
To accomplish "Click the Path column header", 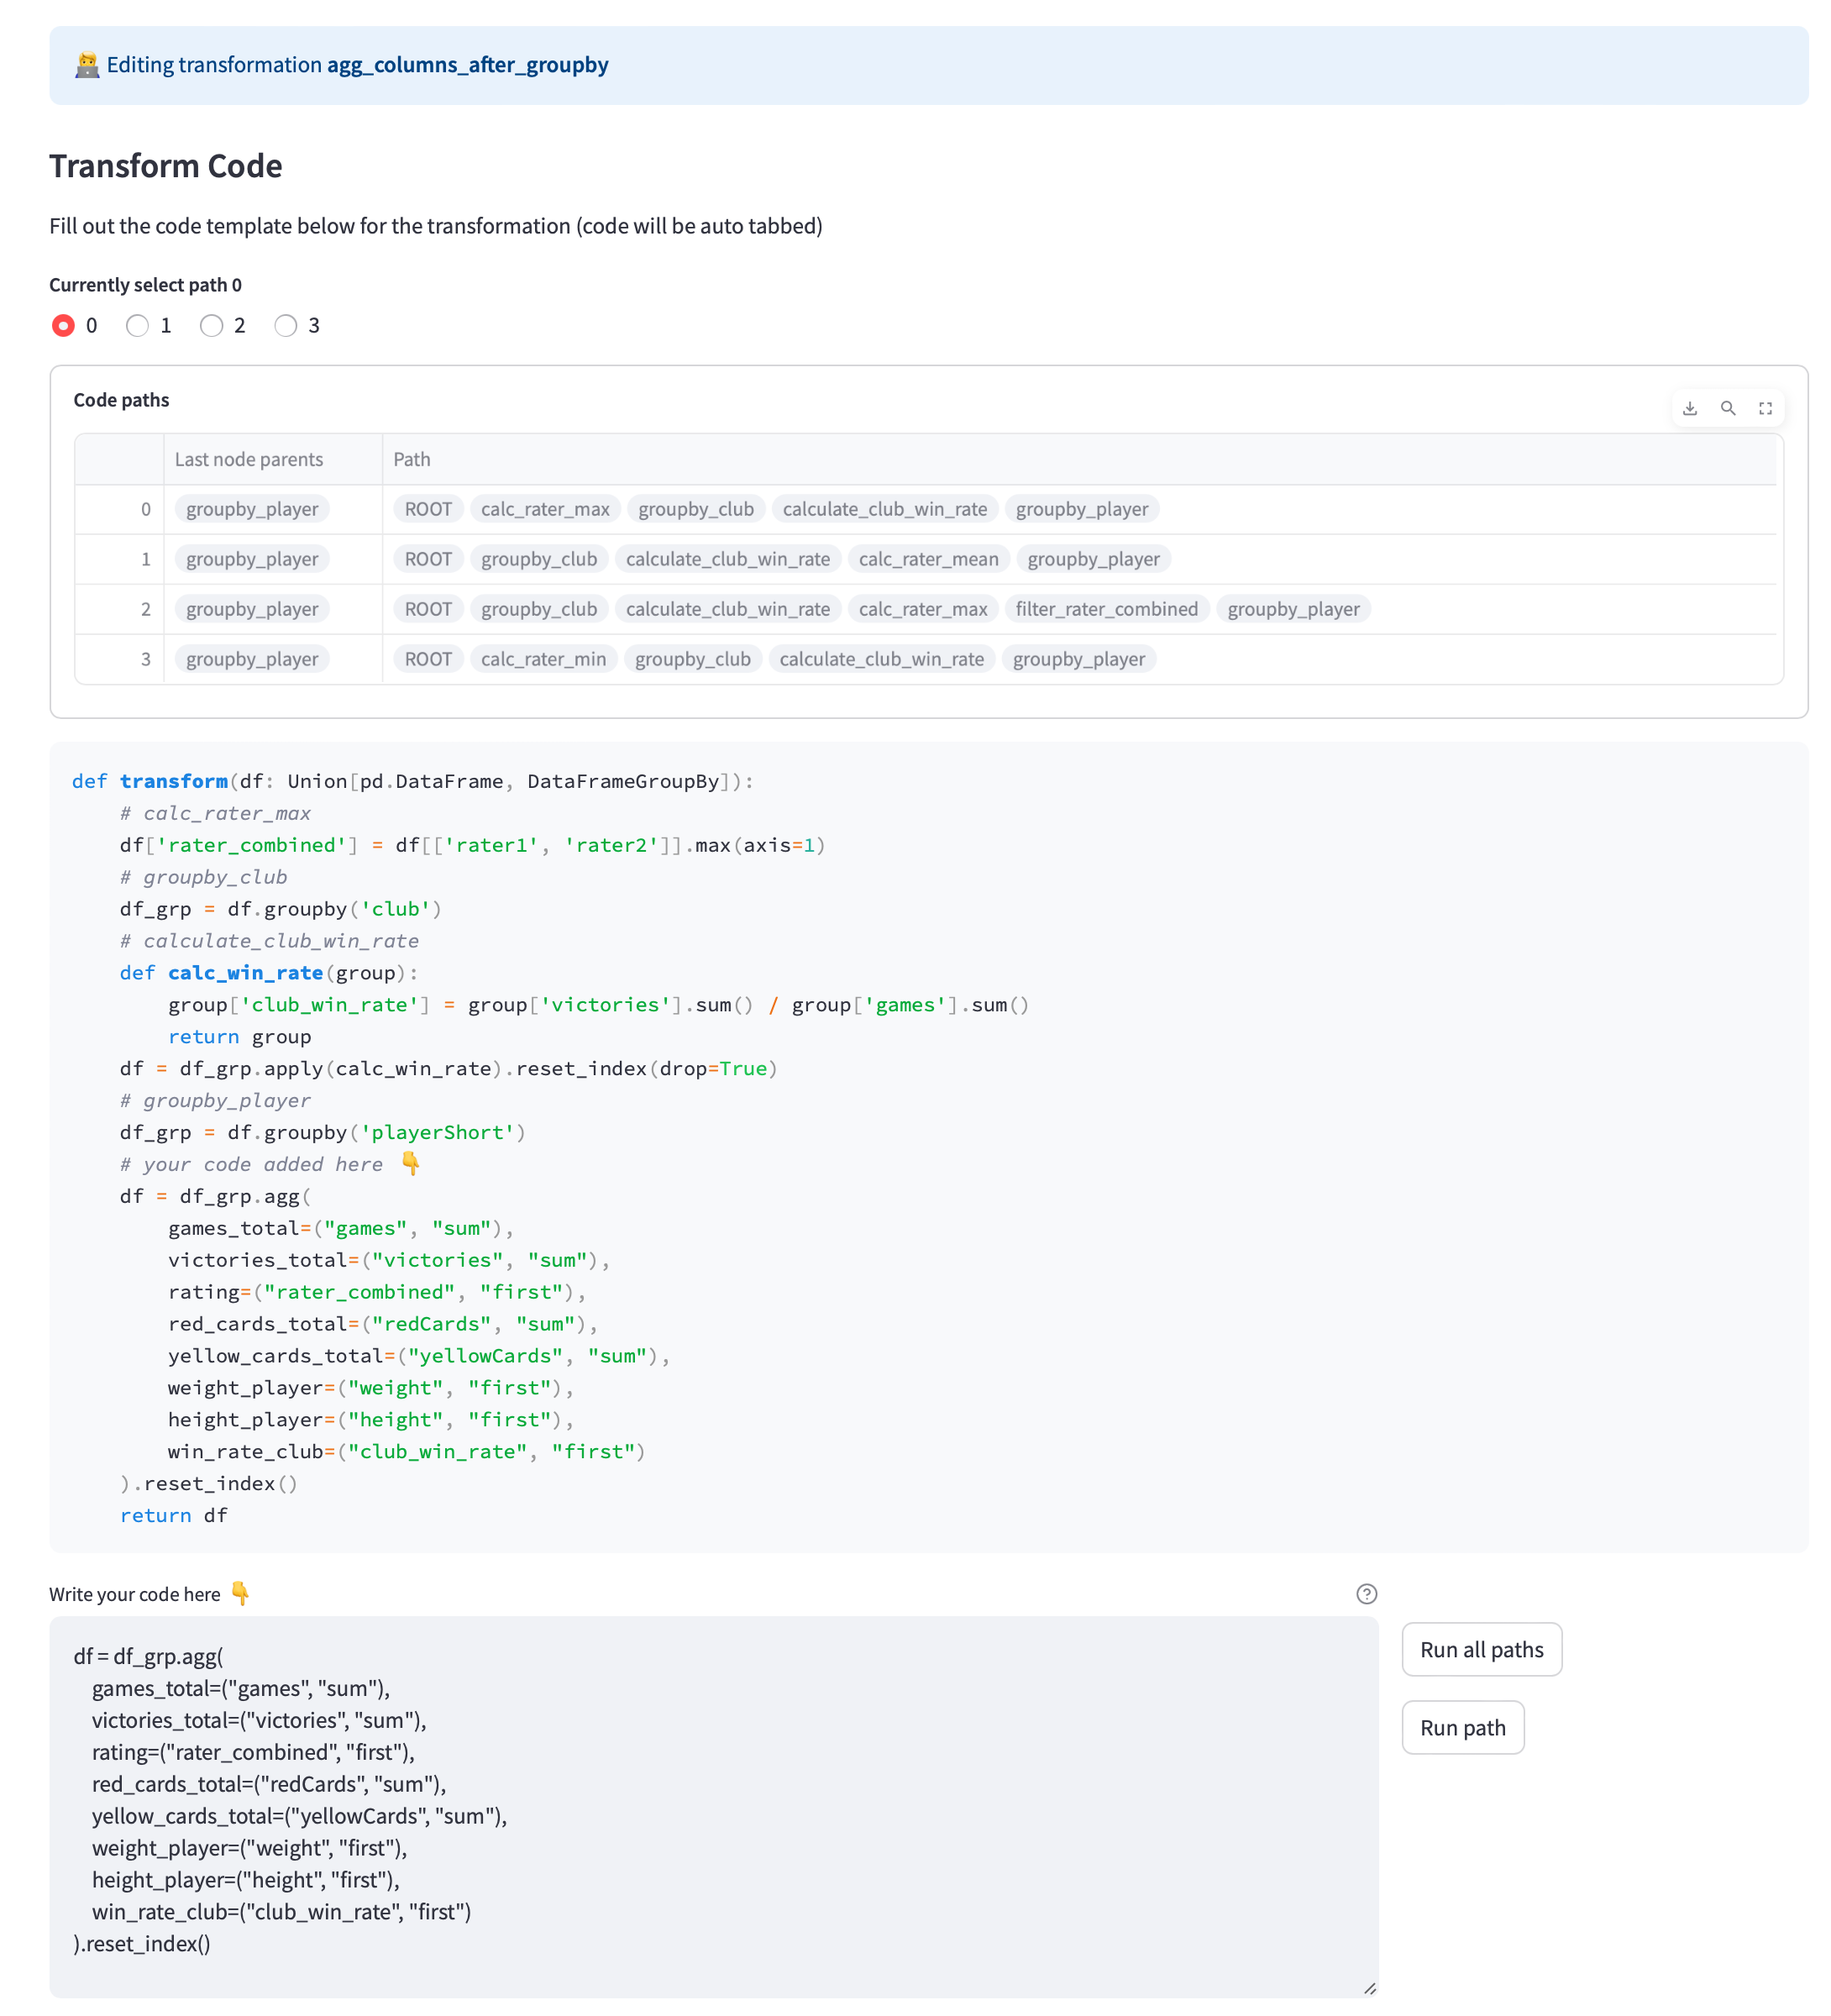I will coord(412,459).
